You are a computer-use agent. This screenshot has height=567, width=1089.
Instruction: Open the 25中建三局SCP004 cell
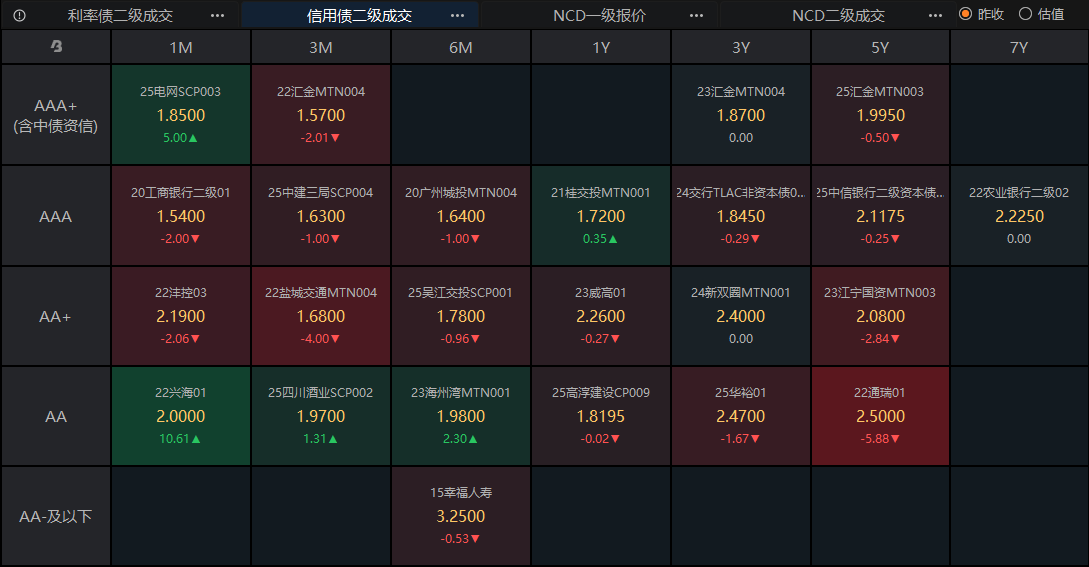pyautogui.click(x=321, y=216)
